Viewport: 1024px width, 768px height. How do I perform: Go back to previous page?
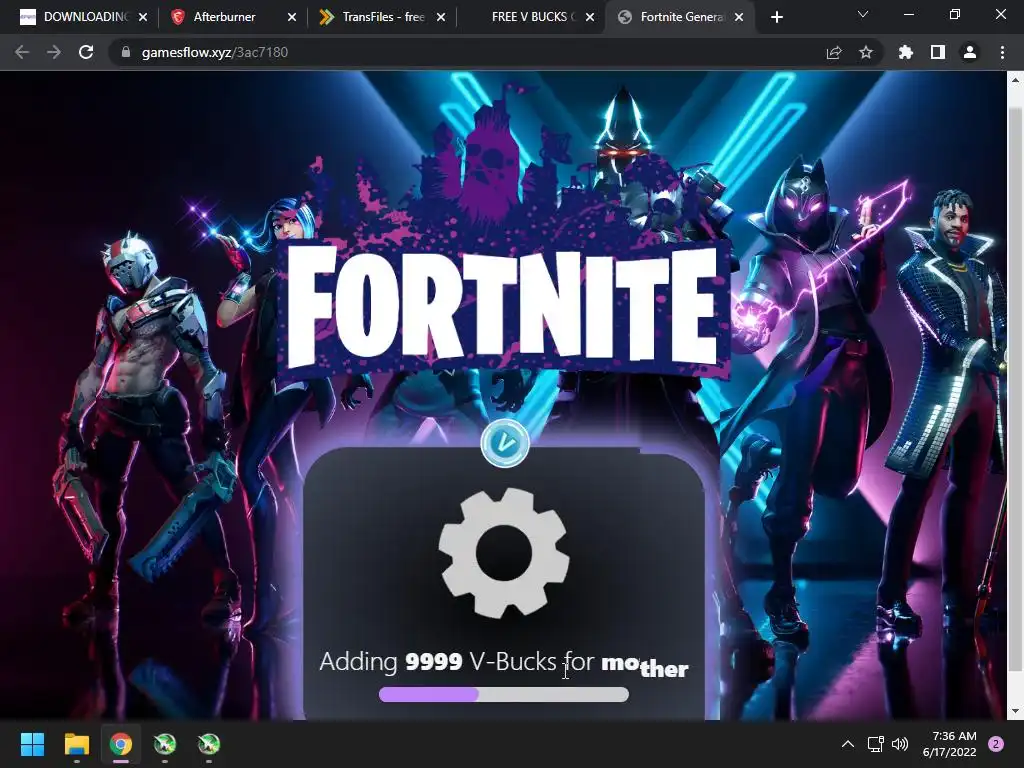point(22,52)
